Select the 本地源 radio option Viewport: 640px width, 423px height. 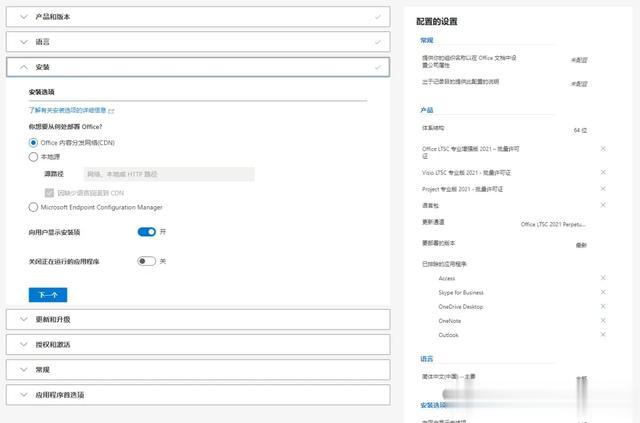tap(33, 157)
